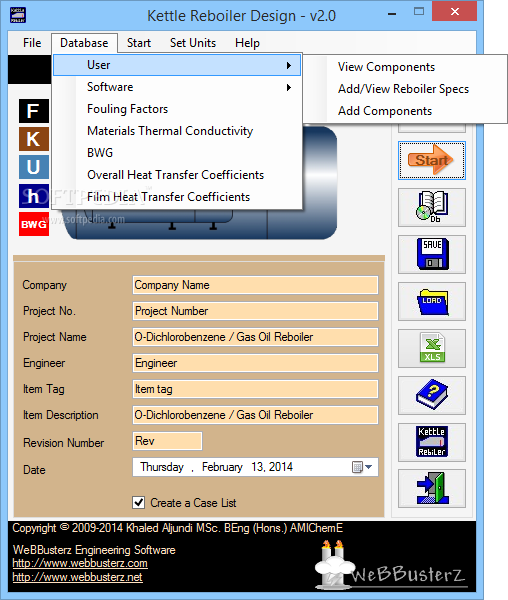
Task: Click the Kettle Reboiler about icon
Action: coord(432,442)
